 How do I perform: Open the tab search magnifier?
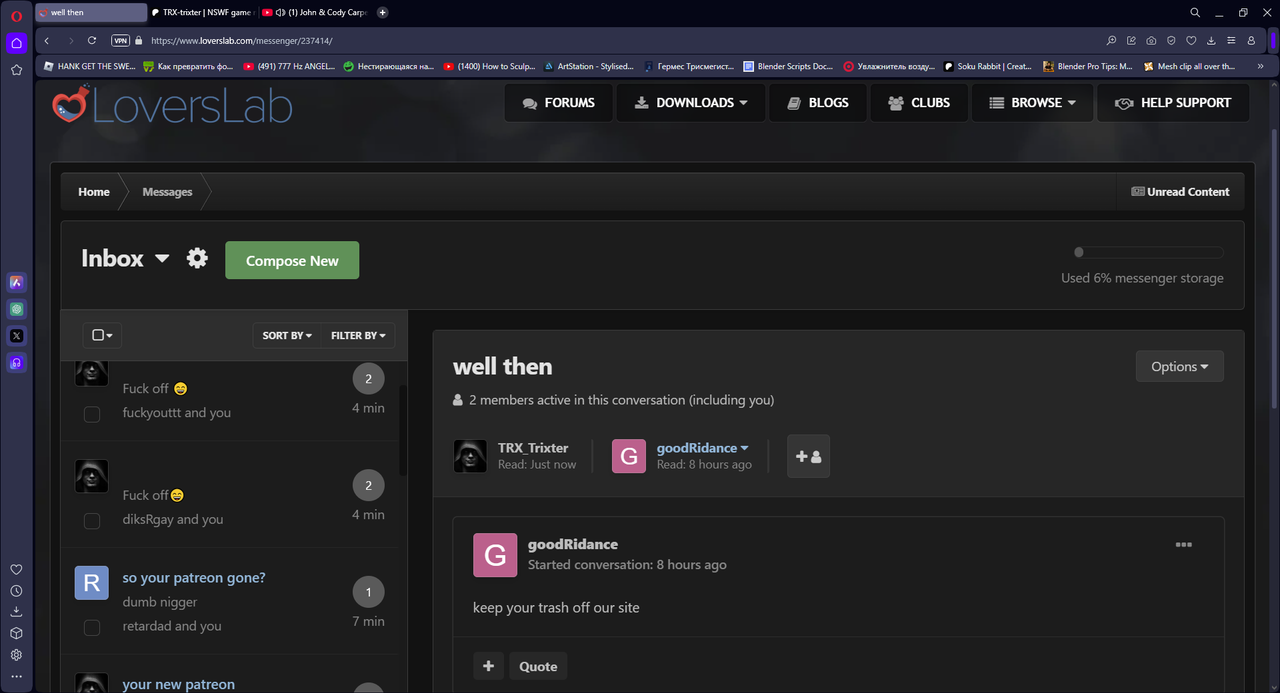[1195, 13]
